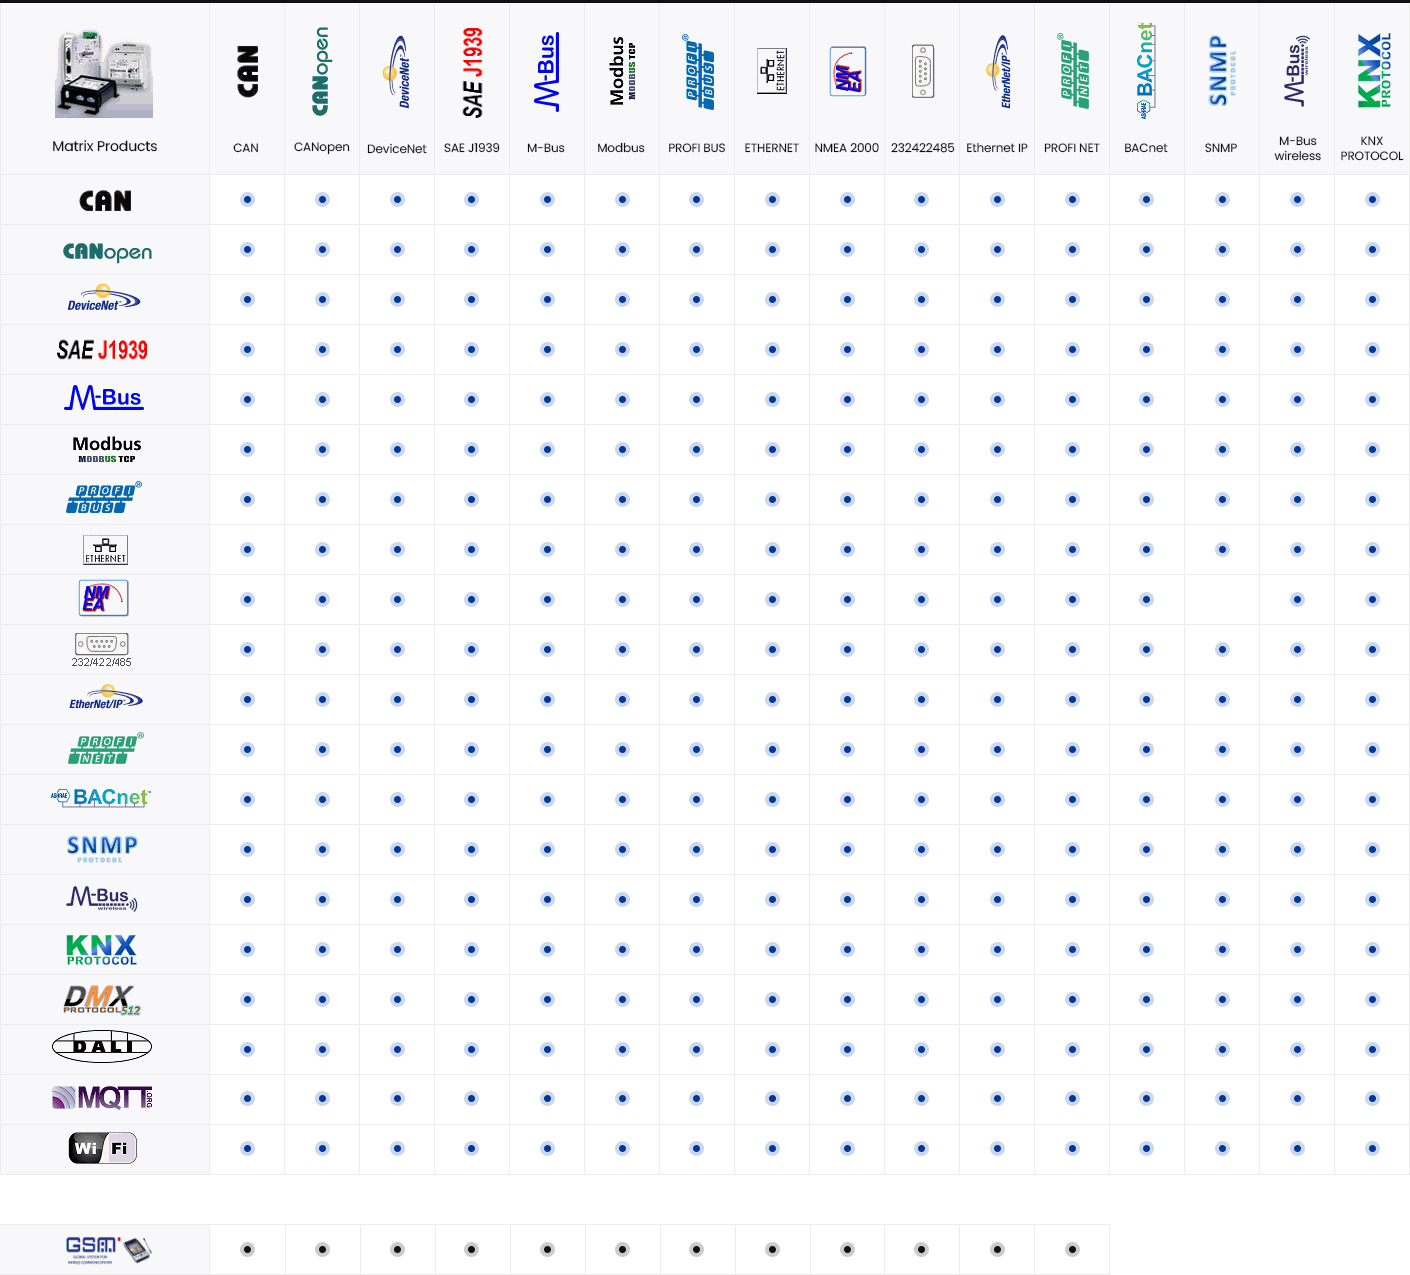Choose the BACnet row, M-Bus wireless column dot

pos(1297,800)
